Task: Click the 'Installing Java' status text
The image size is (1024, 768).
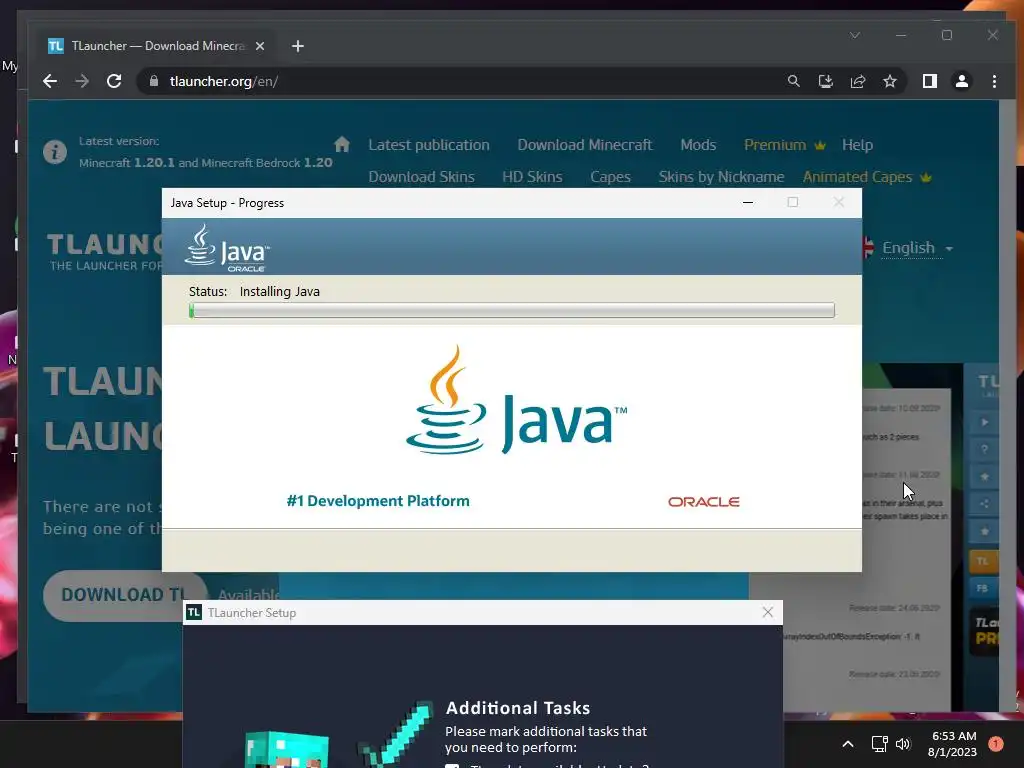Action: pos(280,291)
